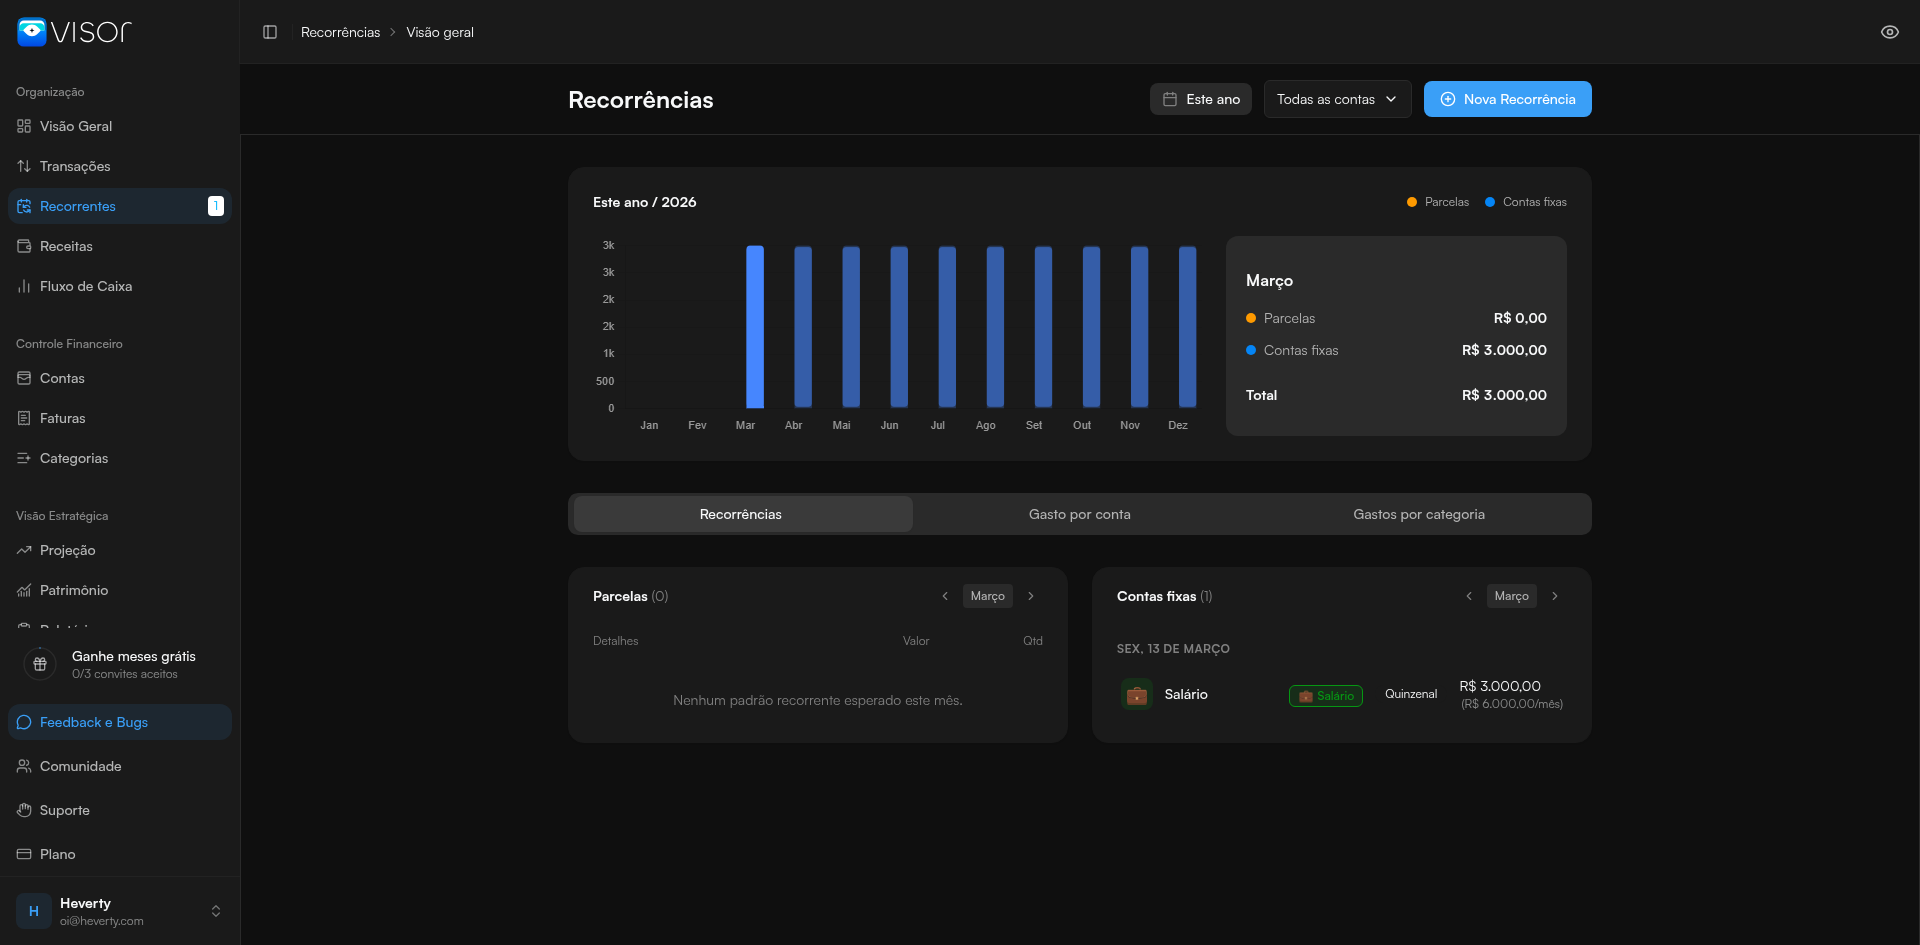Open Feedback e Bugs link

coord(94,722)
